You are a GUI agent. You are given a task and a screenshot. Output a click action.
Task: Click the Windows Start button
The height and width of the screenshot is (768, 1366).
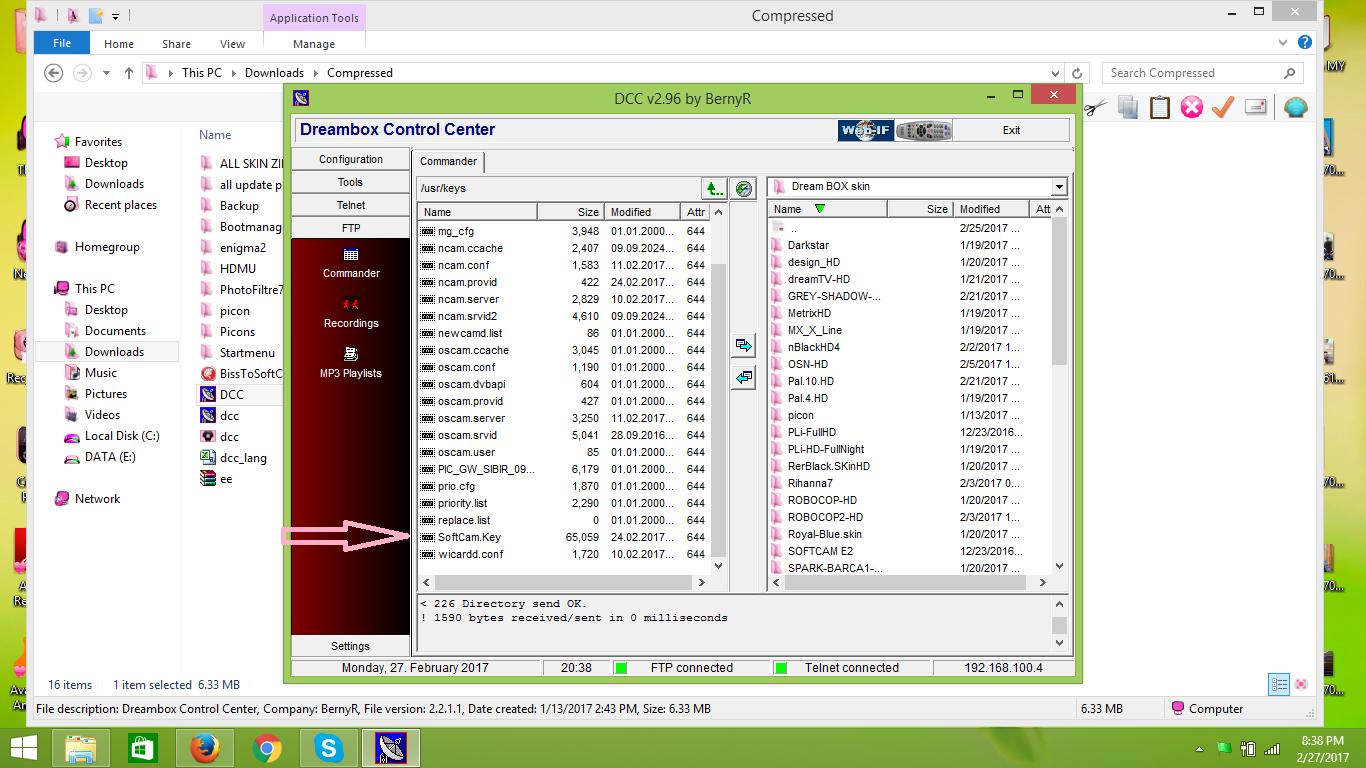[23, 747]
